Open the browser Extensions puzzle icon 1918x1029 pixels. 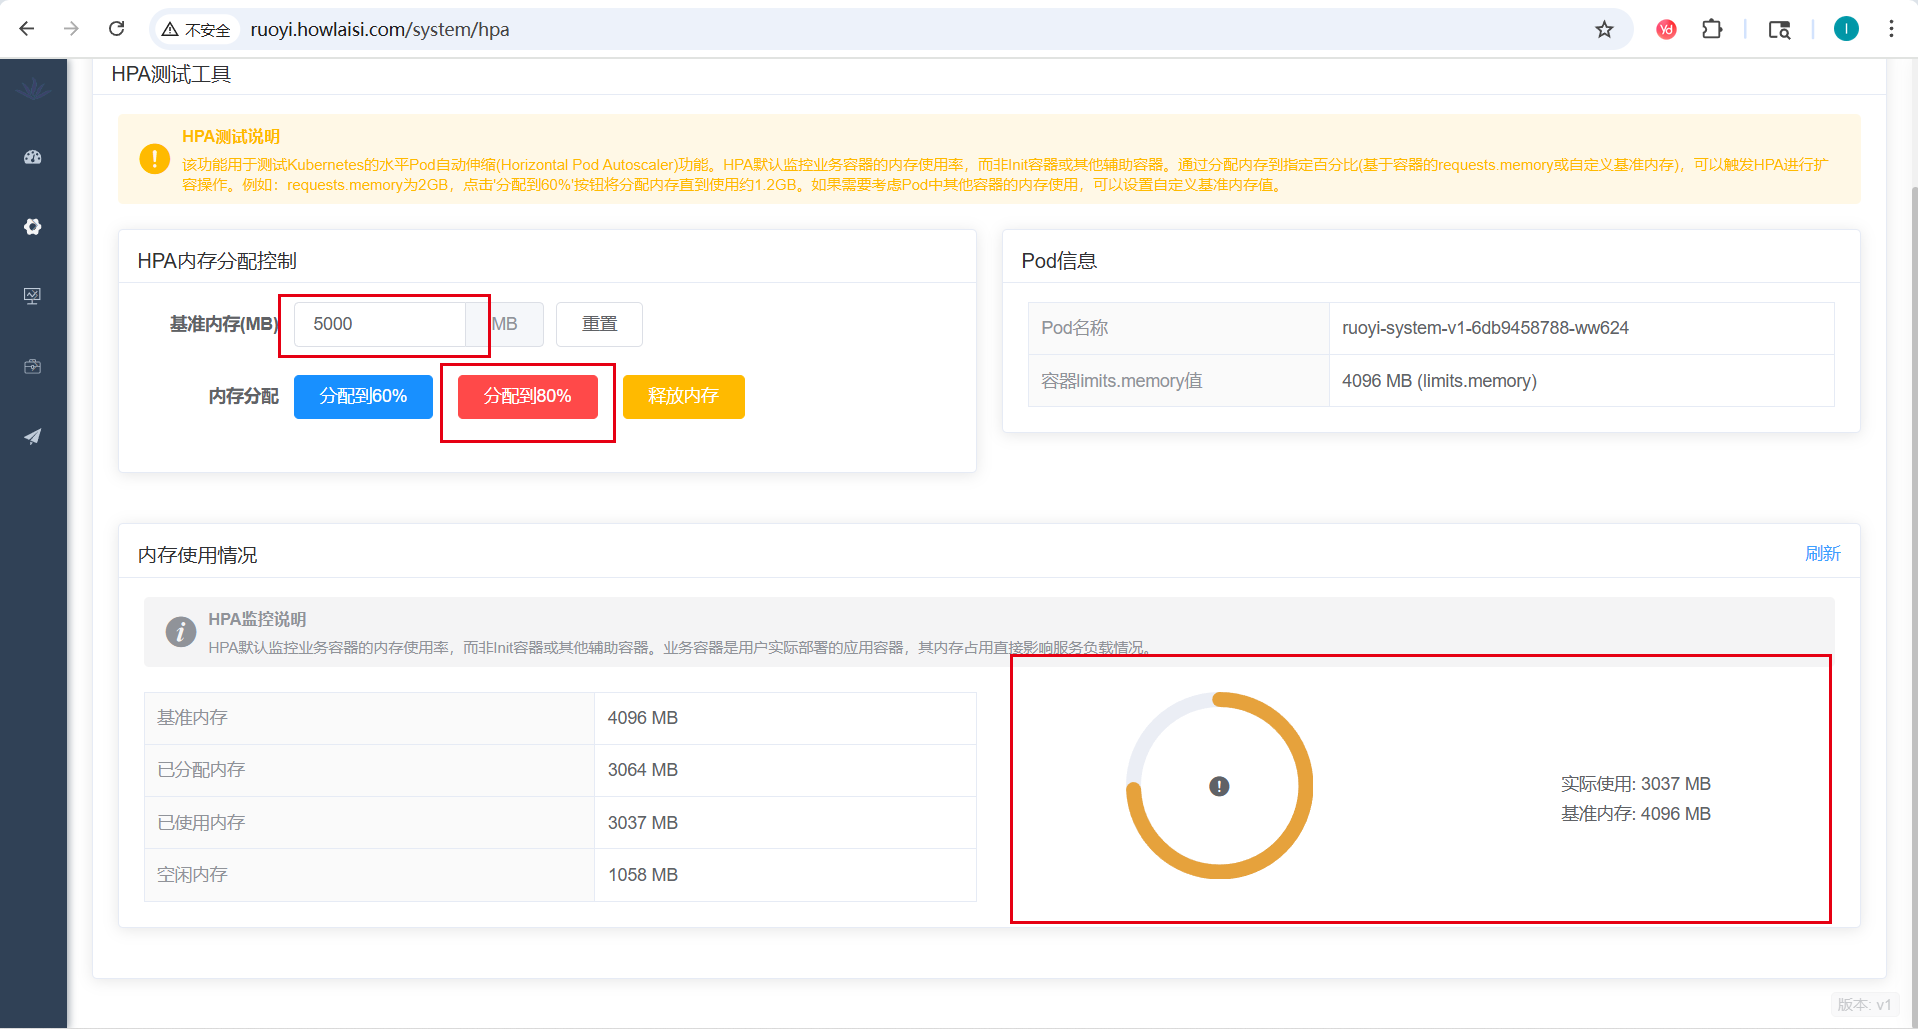(x=1712, y=29)
